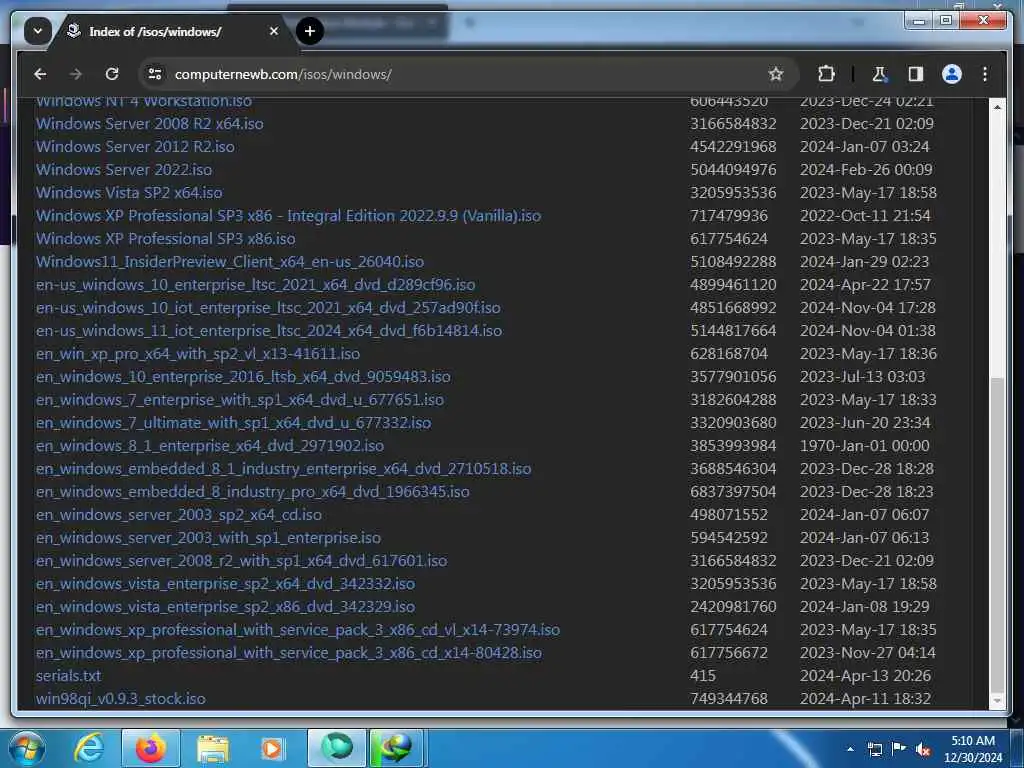Open the Action Center flag icon
Screen dimensions: 1024x768
899,749
